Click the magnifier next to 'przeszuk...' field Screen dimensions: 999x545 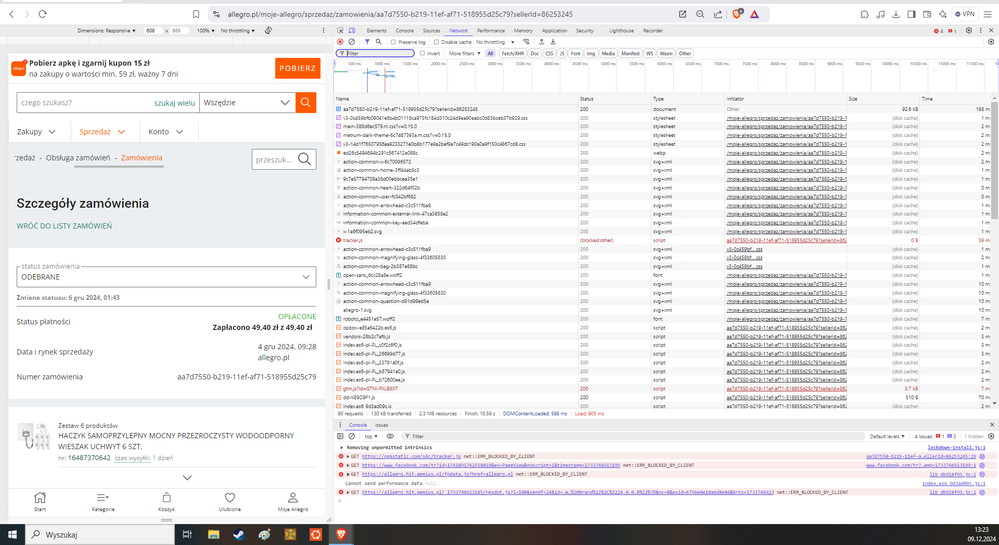pyautogui.click(x=305, y=159)
